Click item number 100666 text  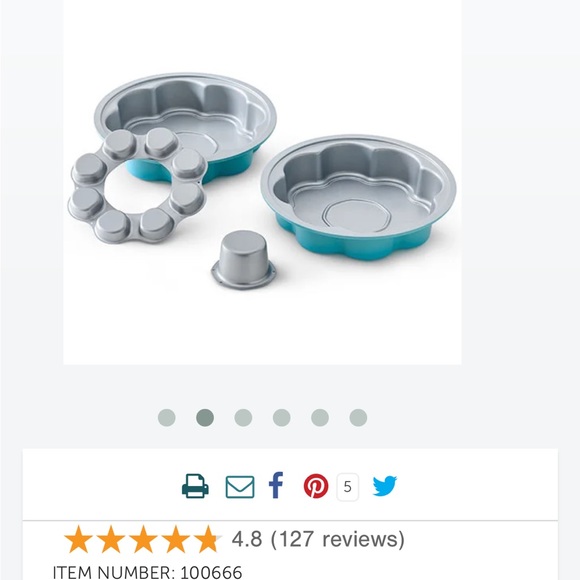148,573
